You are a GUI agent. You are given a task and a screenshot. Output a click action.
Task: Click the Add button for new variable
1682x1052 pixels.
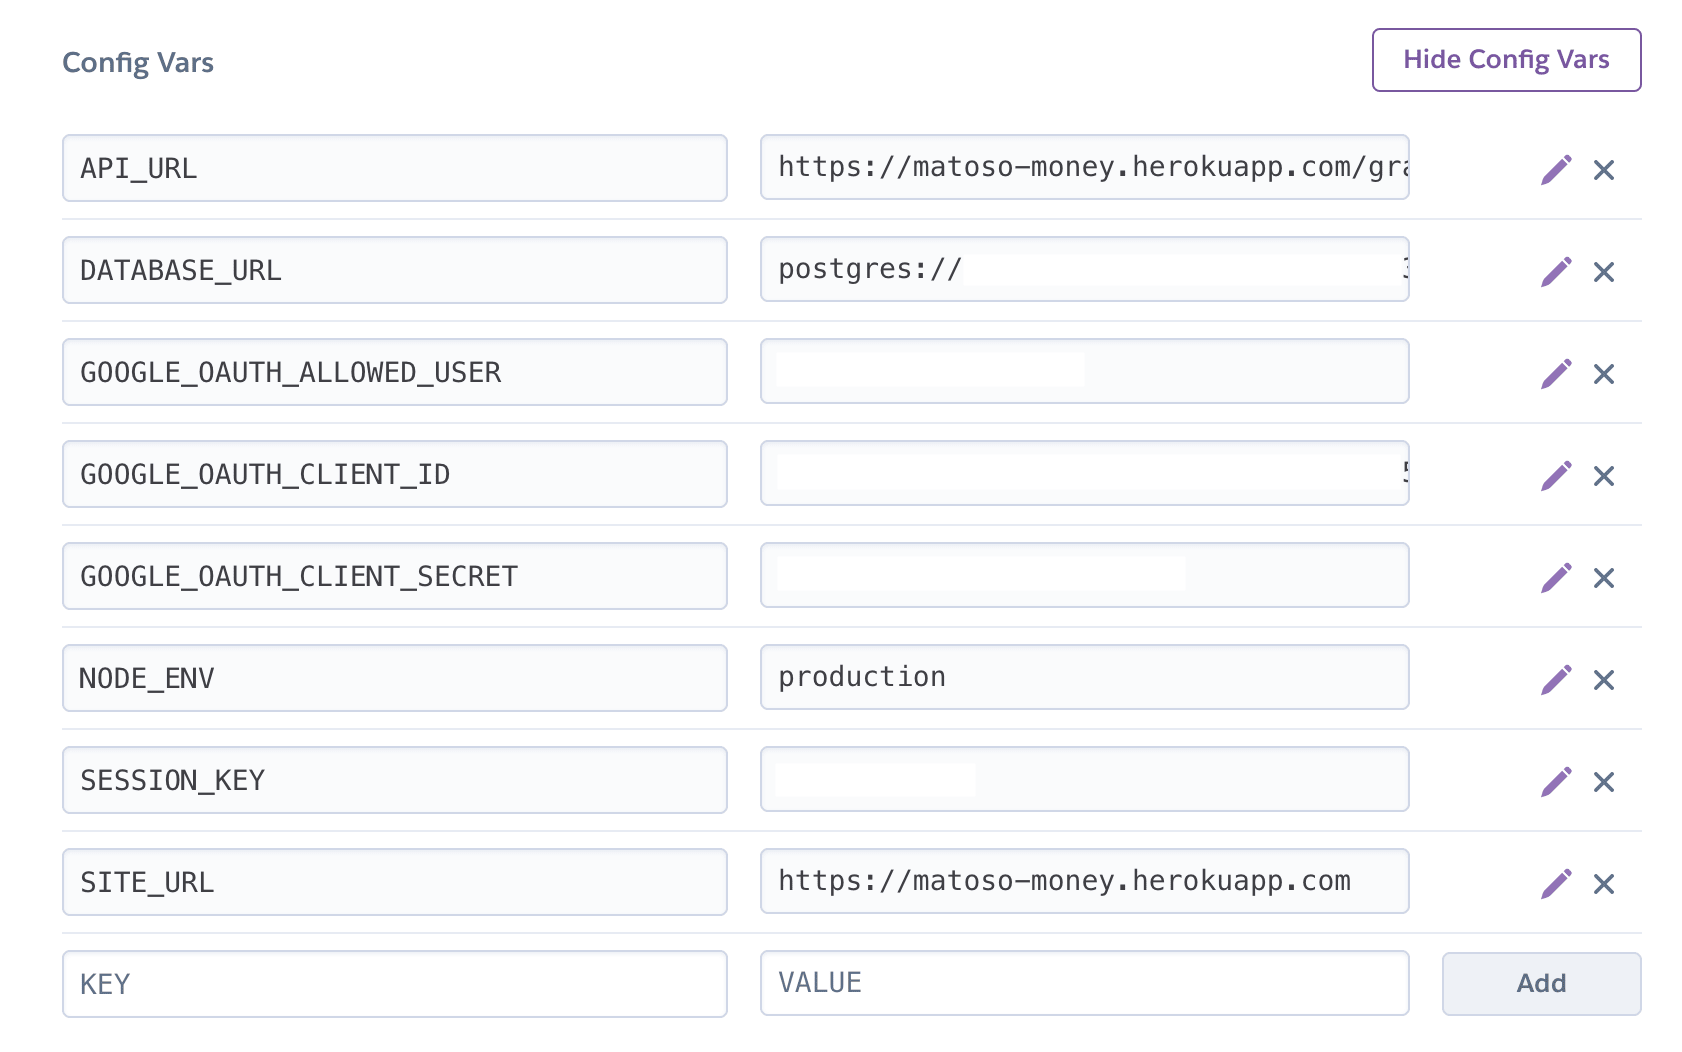pyautogui.click(x=1541, y=984)
